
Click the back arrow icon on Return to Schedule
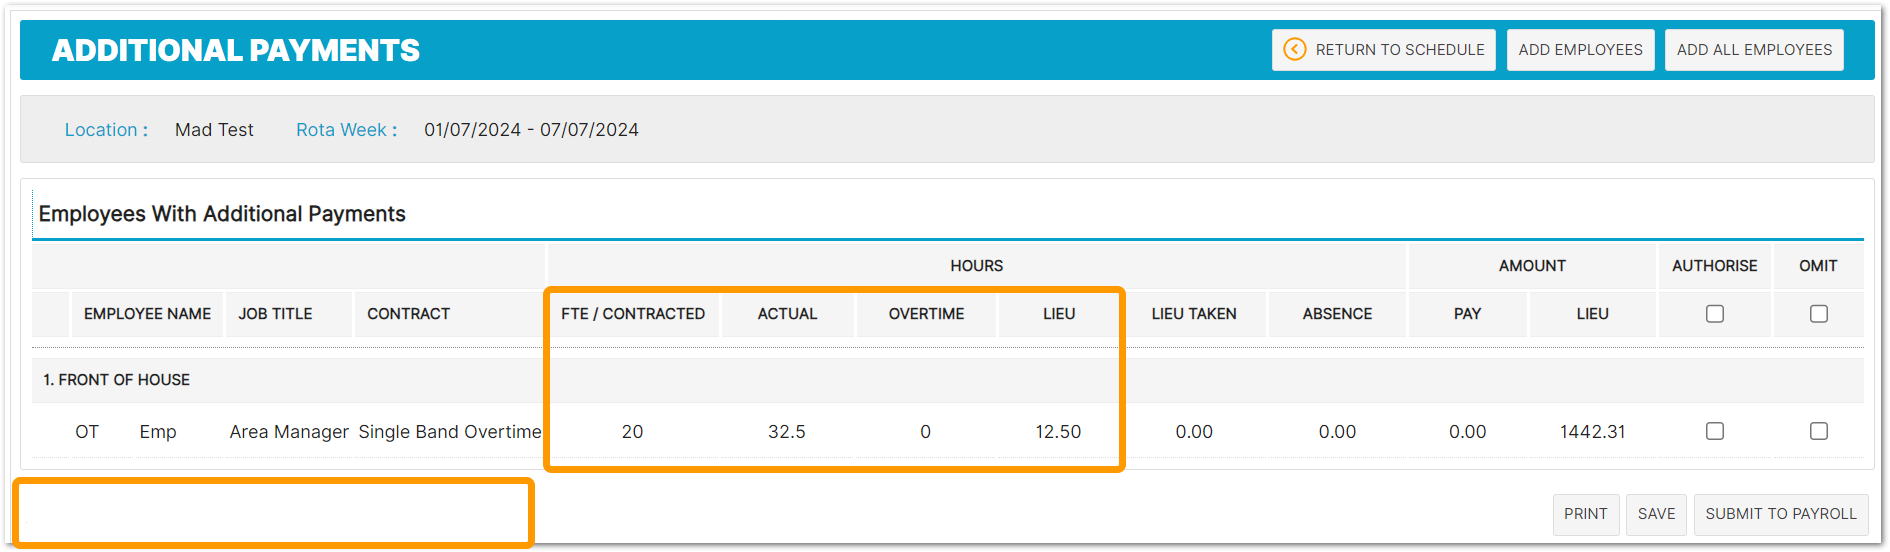coord(1294,49)
